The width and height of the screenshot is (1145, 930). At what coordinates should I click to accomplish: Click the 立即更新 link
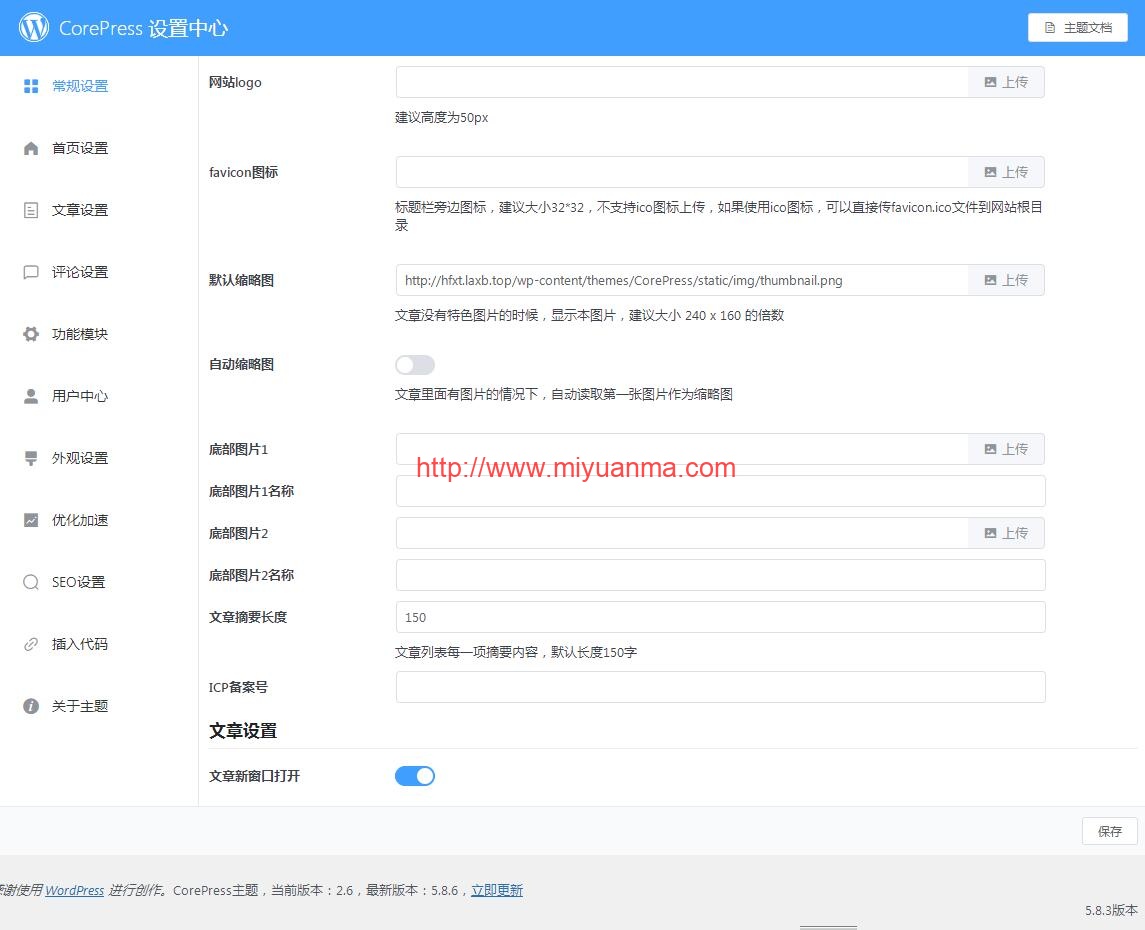click(x=497, y=891)
